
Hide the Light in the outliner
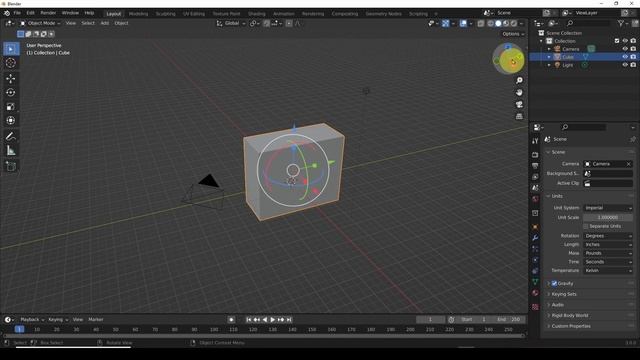click(x=625, y=65)
